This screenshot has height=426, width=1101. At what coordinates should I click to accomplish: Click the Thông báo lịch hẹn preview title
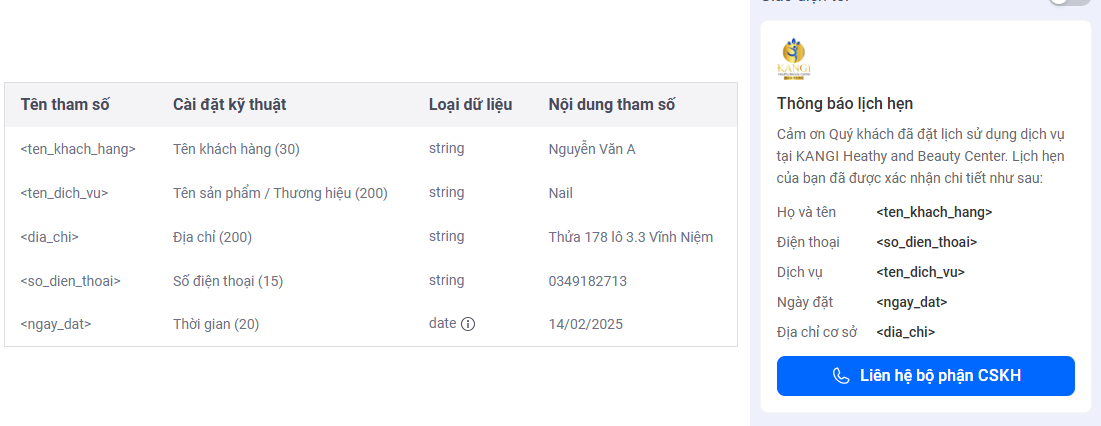845,103
